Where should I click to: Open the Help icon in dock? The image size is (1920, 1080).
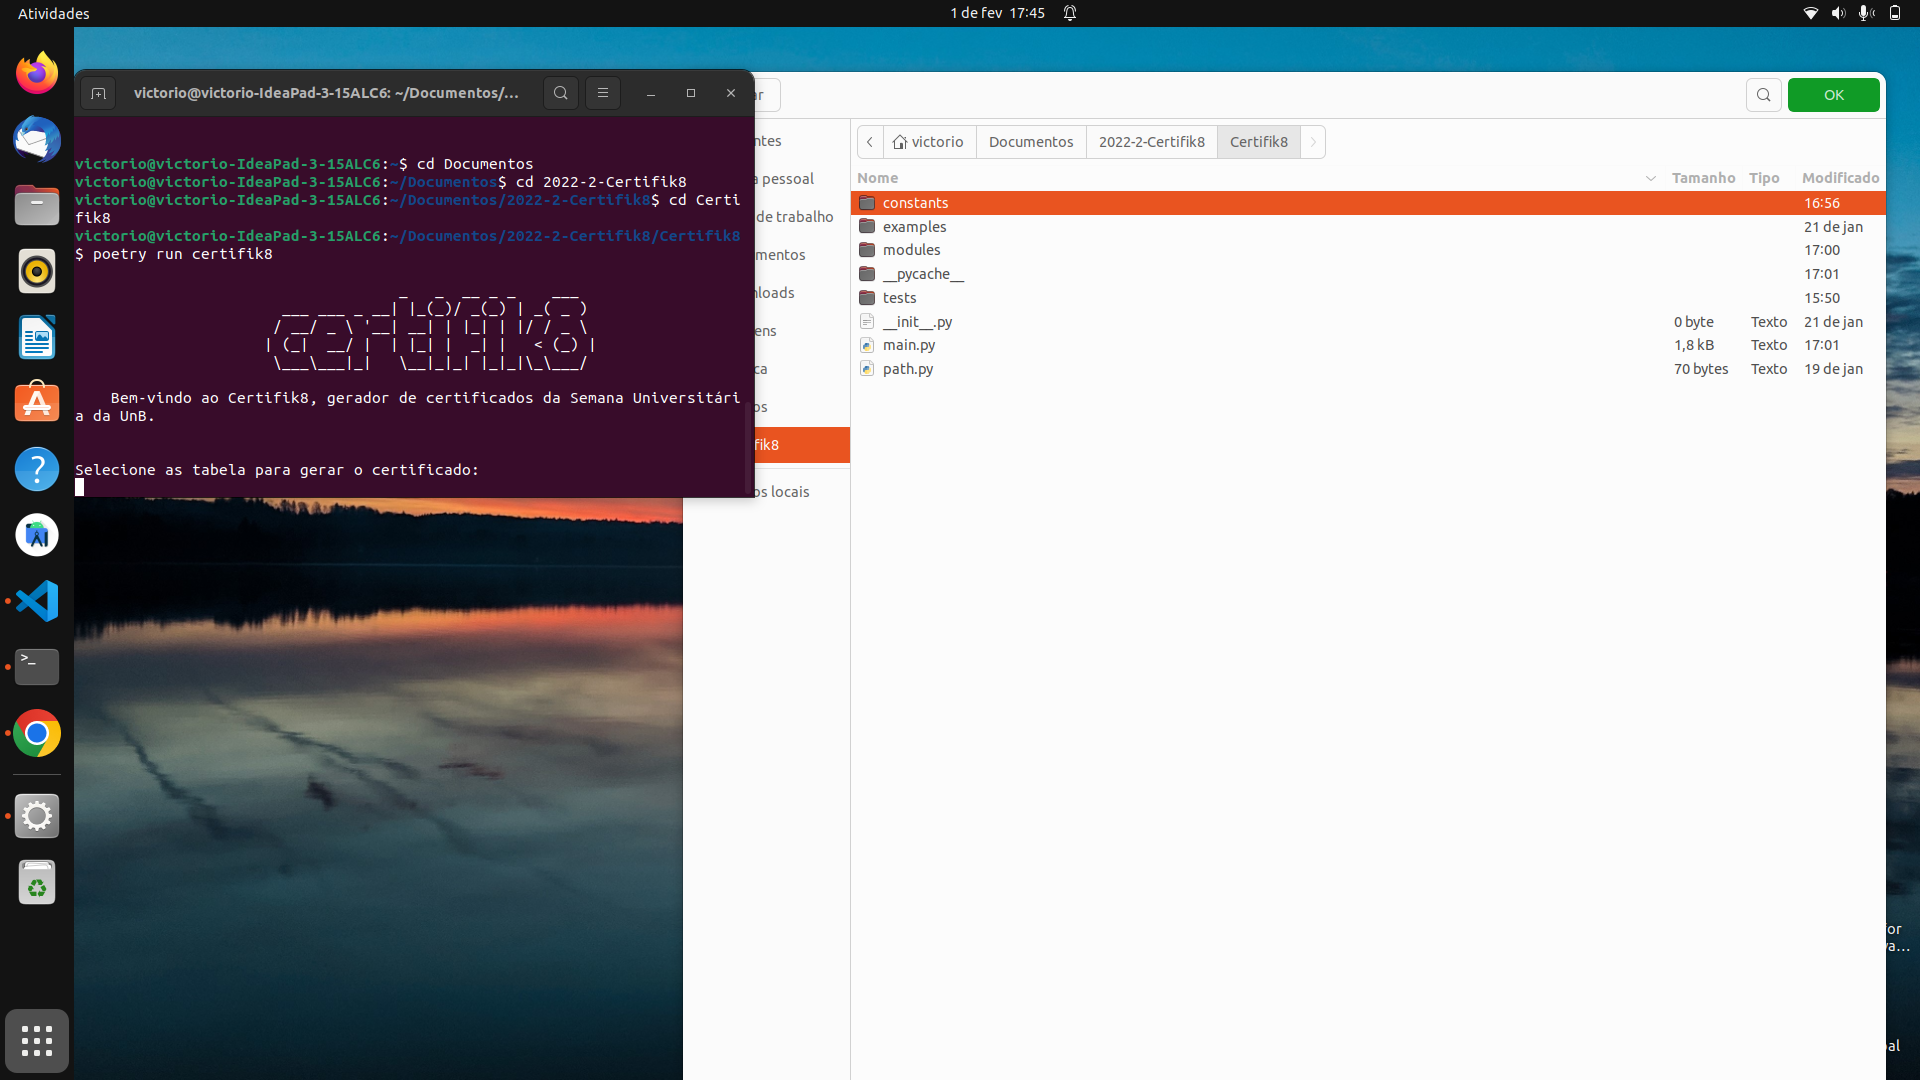pyautogui.click(x=37, y=469)
